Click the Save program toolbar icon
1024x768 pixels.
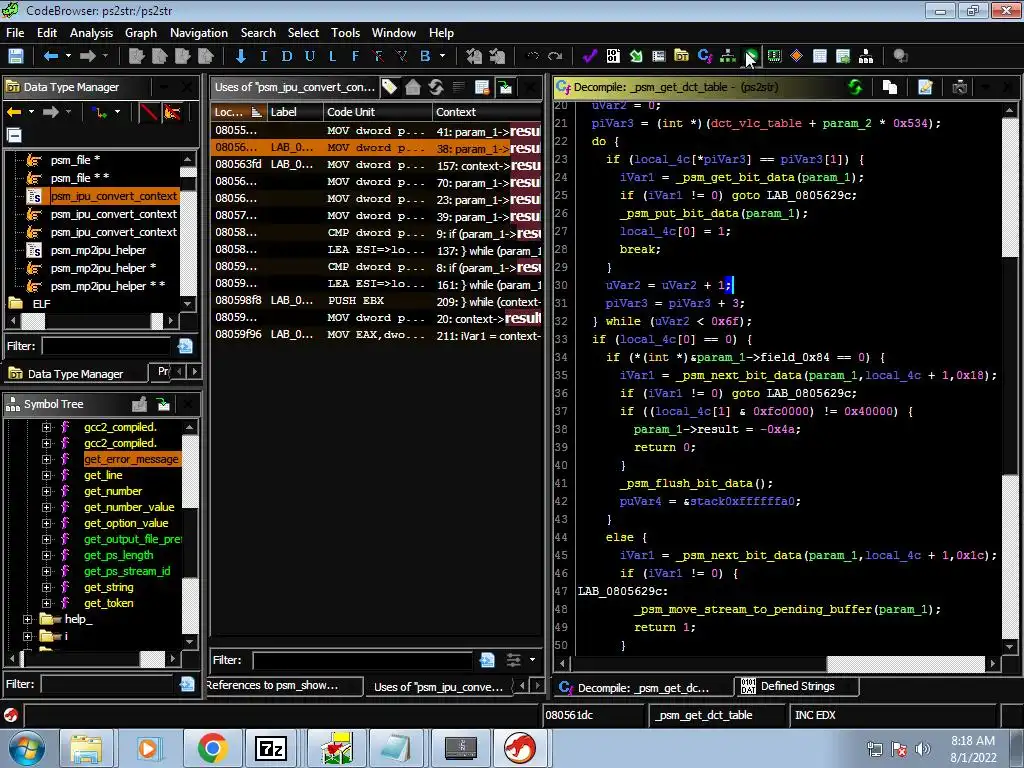(16, 56)
